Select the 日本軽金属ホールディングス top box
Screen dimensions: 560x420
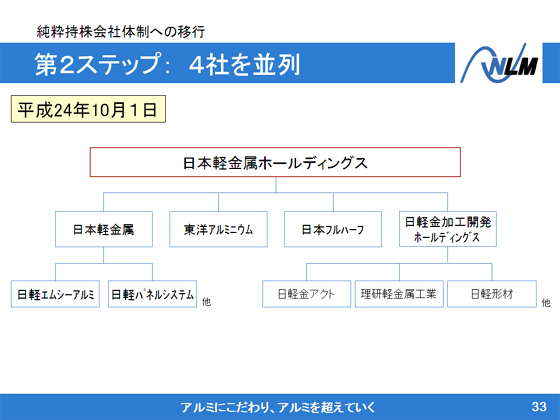275,162
